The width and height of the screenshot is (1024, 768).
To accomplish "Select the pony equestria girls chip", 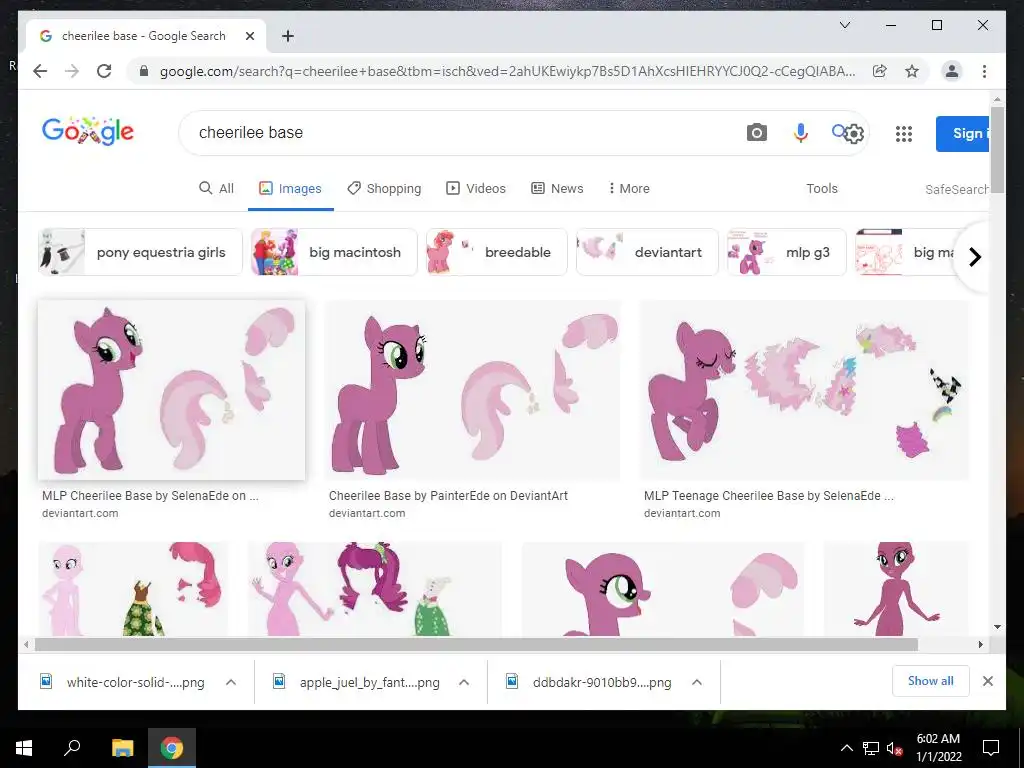I will tap(140, 252).
